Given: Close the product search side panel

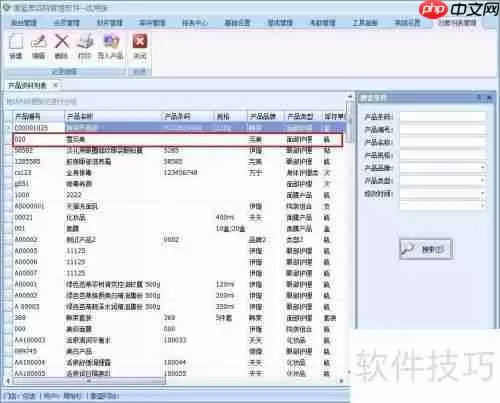Looking at the screenshot, I should (489, 98).
